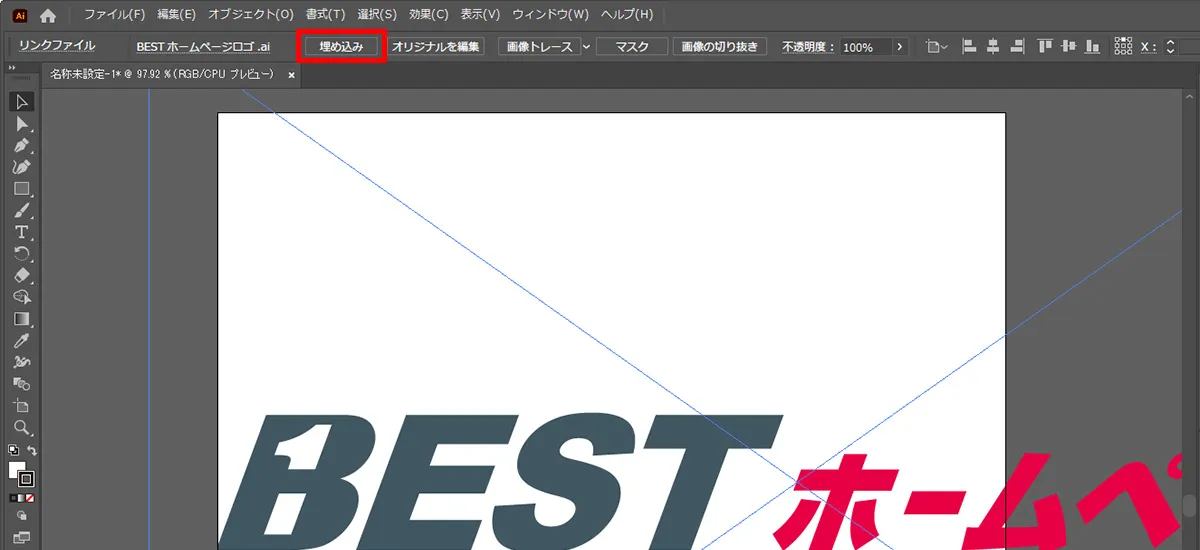
Task: Select the Blend tool
Action: (21, 384)
